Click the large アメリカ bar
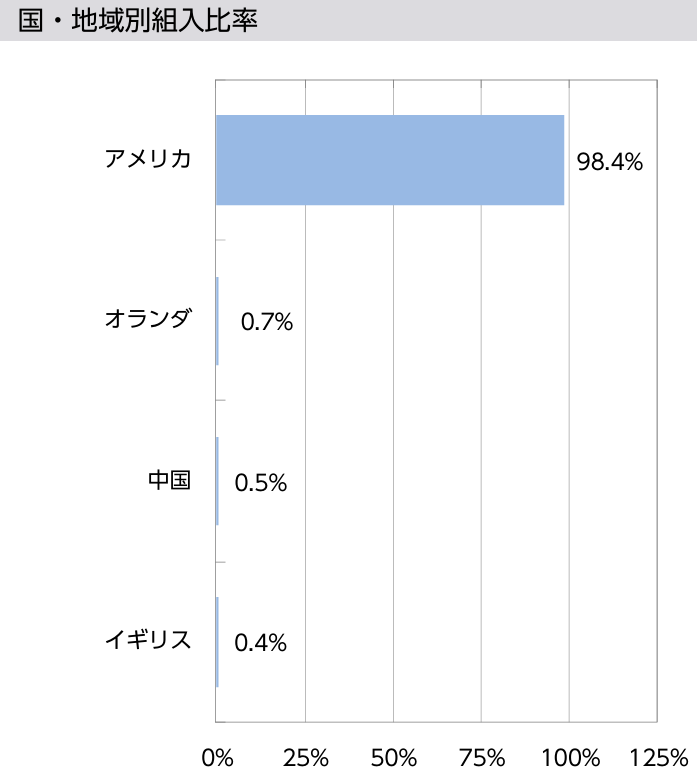The image size is (697, 780). 390,160
